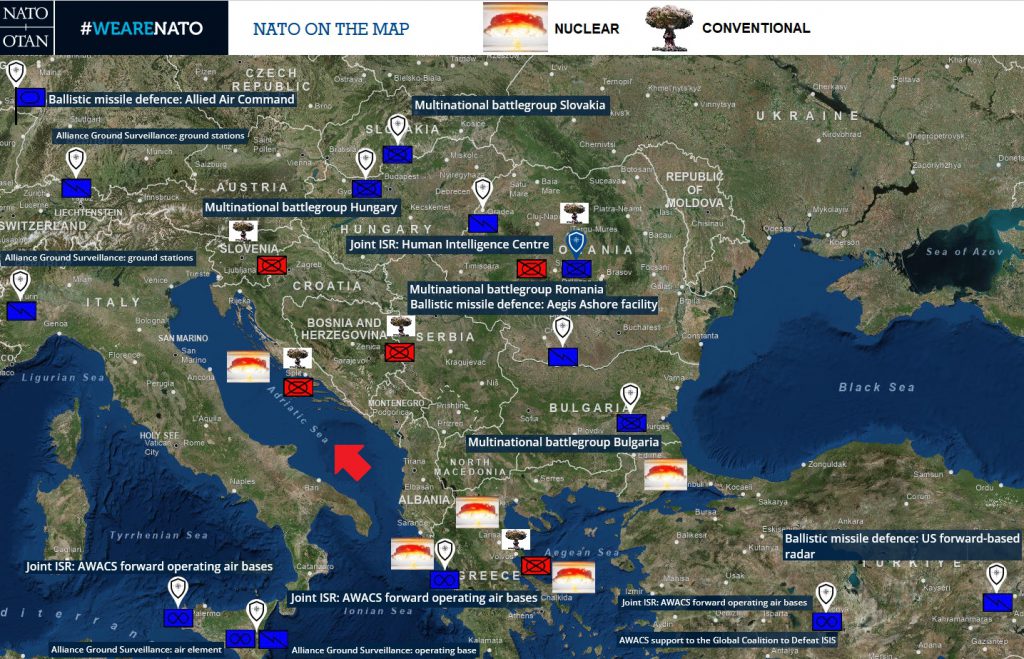The image size is (1024, 659).
Task: Click blue unit symbol under Romania's blue pin
Action: pyautogui.click(x=577, y=268)
